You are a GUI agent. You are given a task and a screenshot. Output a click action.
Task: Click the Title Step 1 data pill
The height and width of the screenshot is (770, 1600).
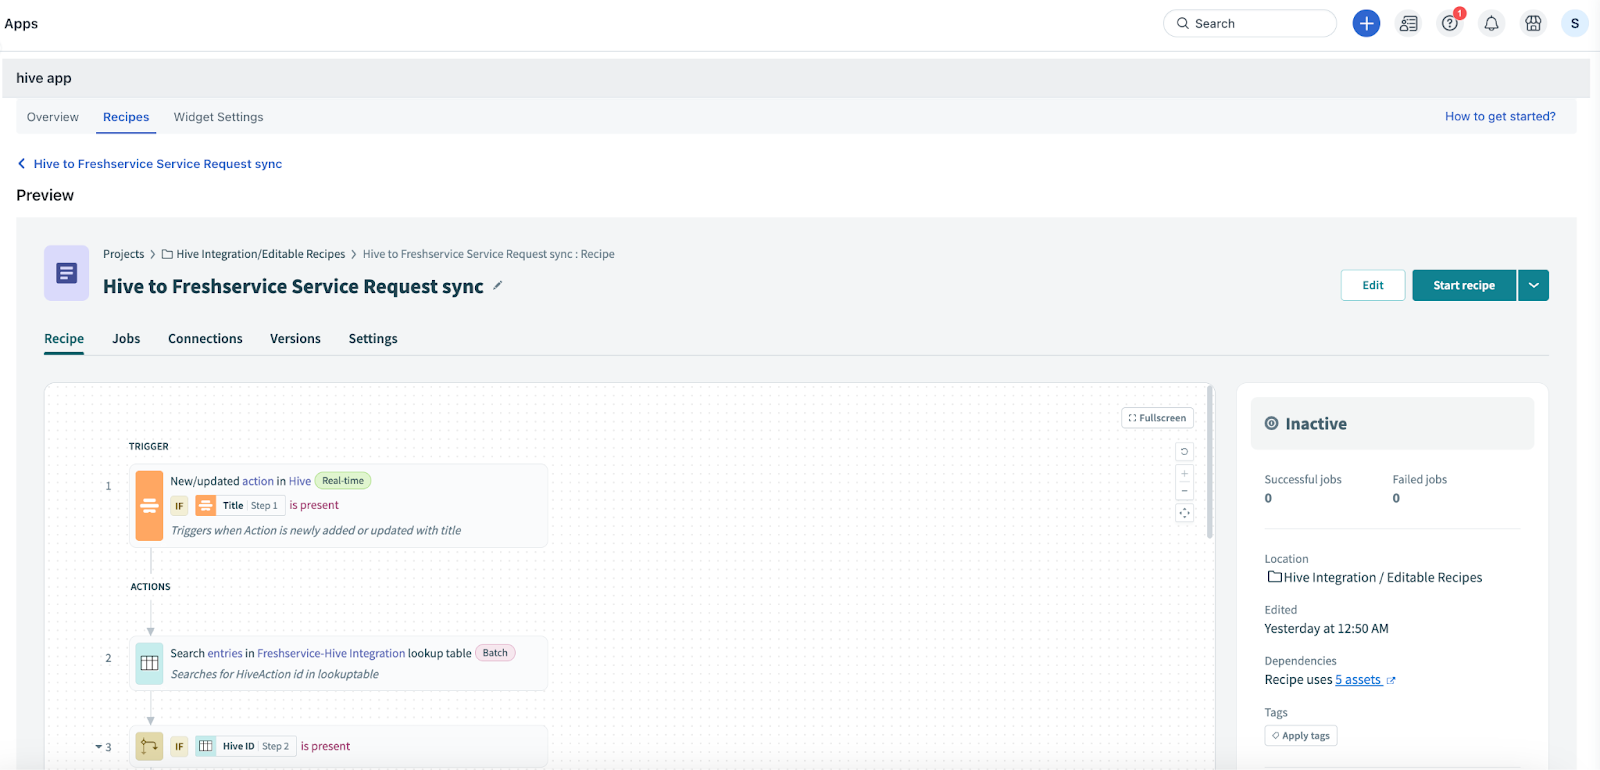(x=240, y=506)
